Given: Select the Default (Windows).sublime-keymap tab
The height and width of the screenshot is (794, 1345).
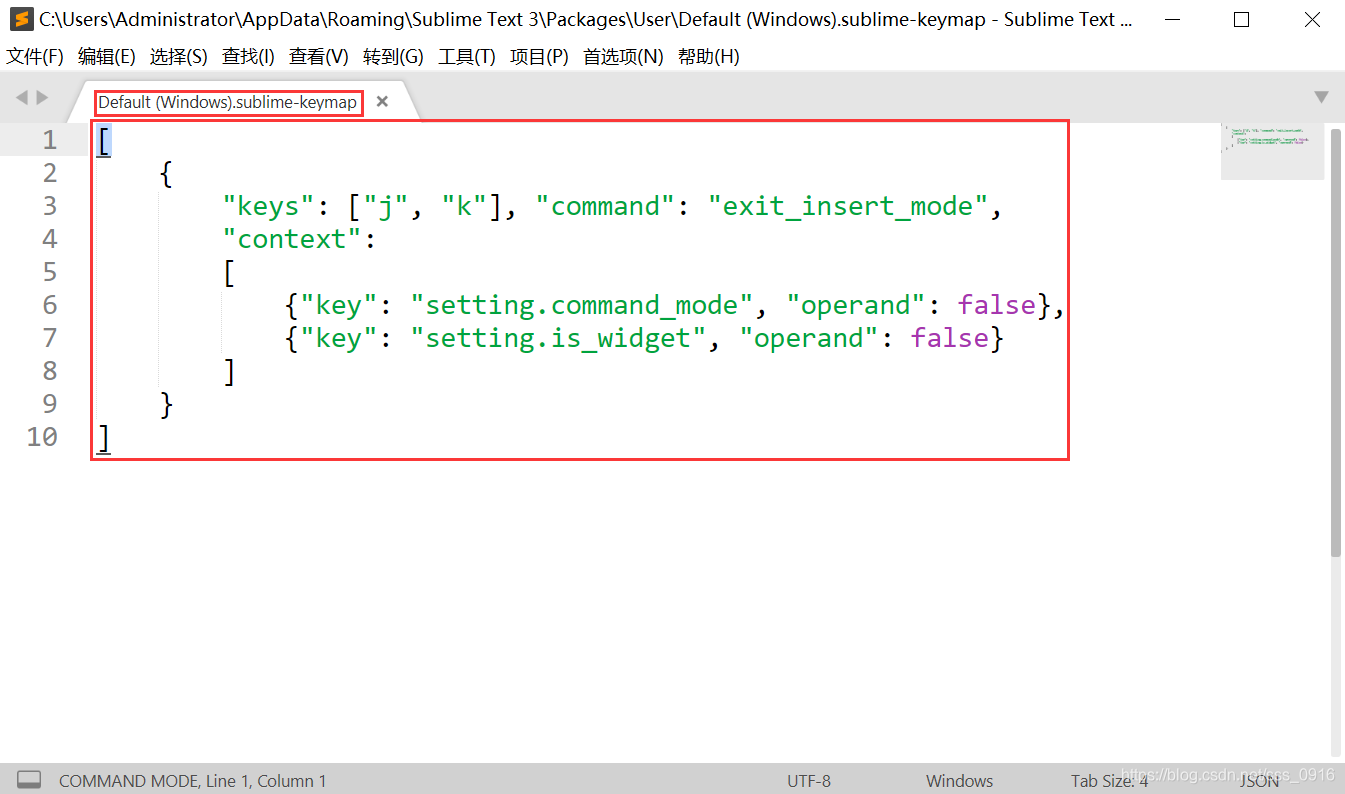Looking at the screenshot, I should pyautogui.click(x=227, y=102).
